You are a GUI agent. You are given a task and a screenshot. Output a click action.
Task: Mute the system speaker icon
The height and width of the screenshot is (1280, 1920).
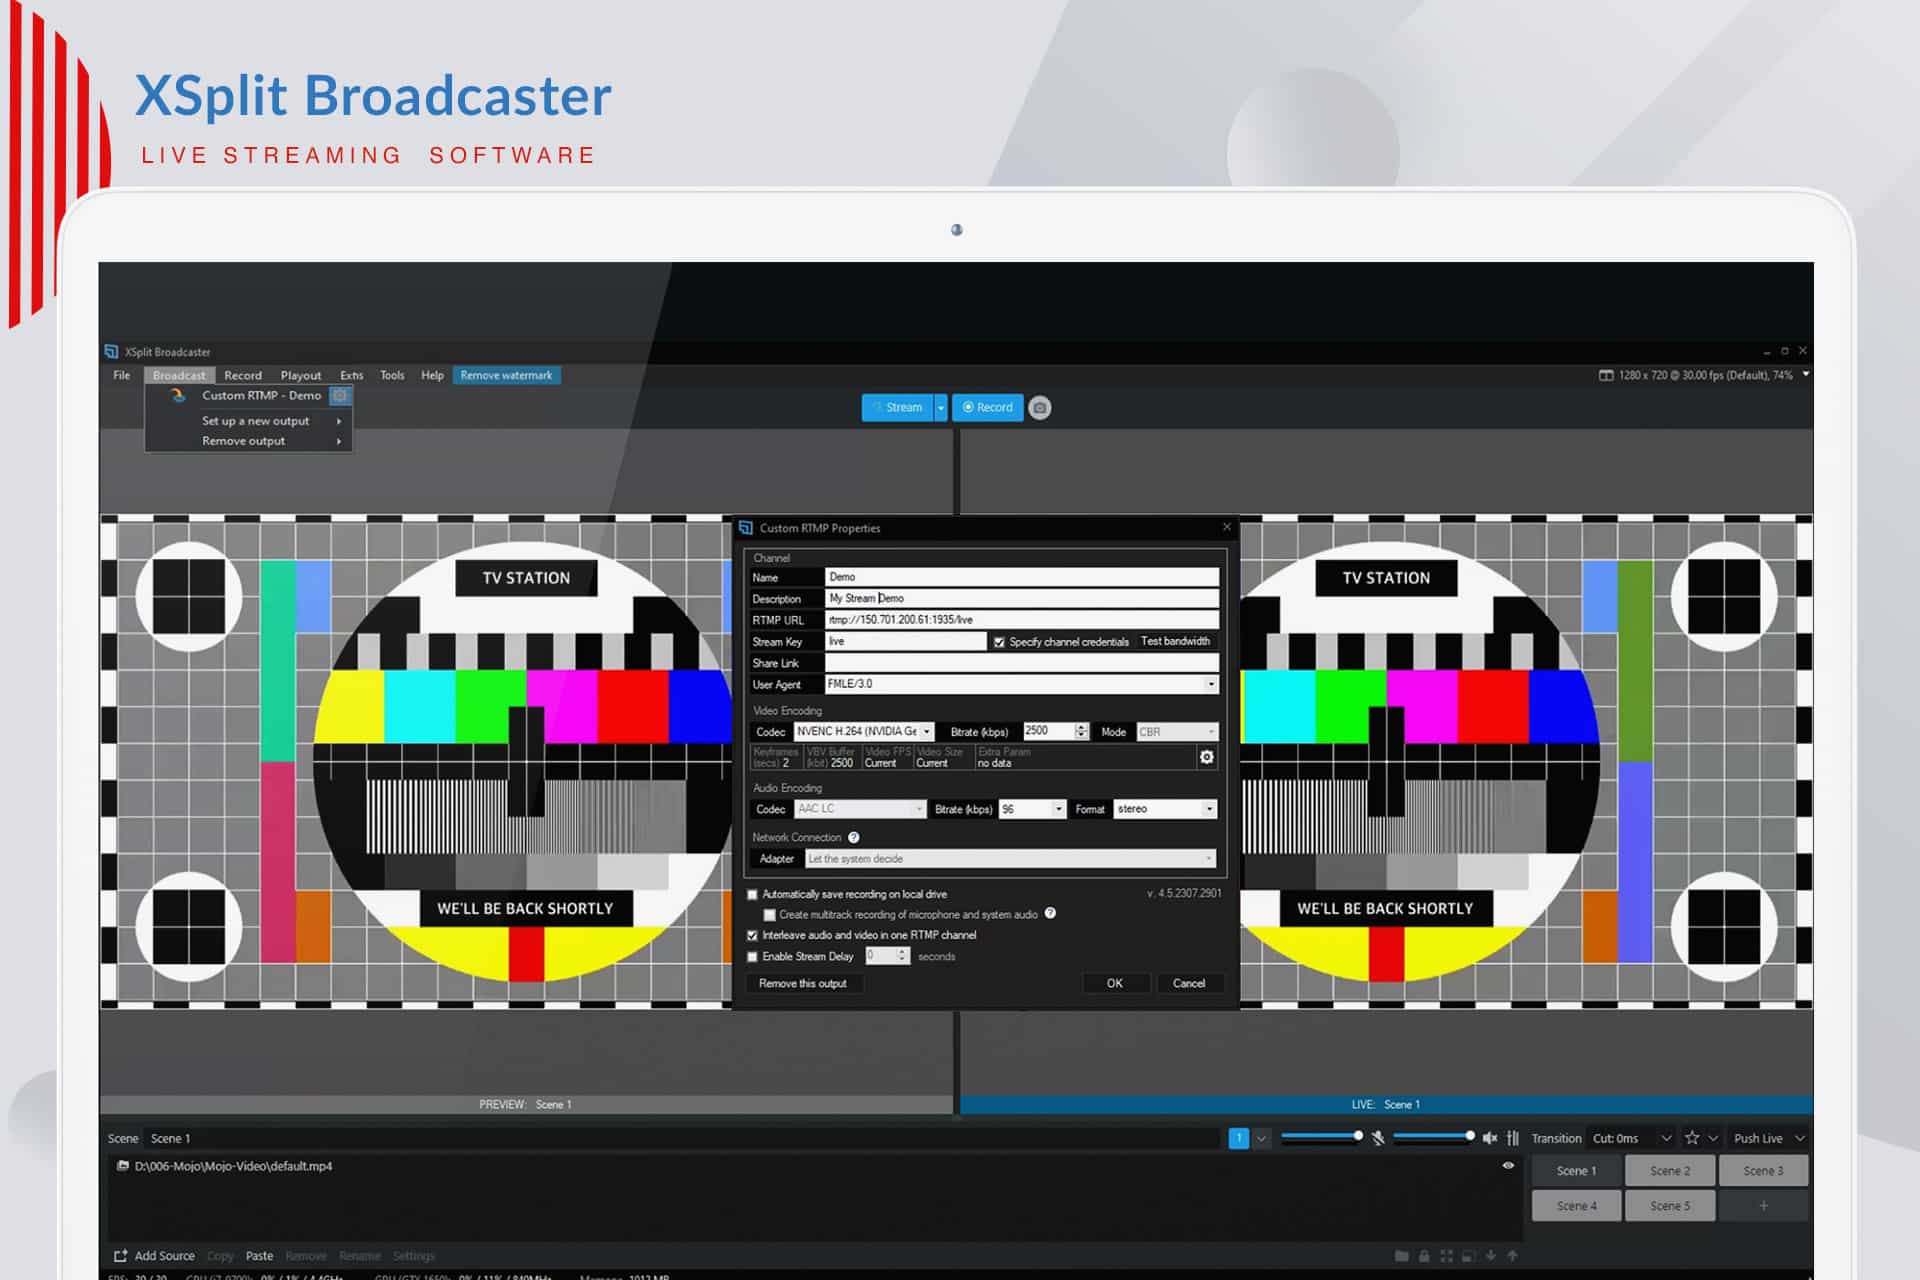click(1490, 1138)
